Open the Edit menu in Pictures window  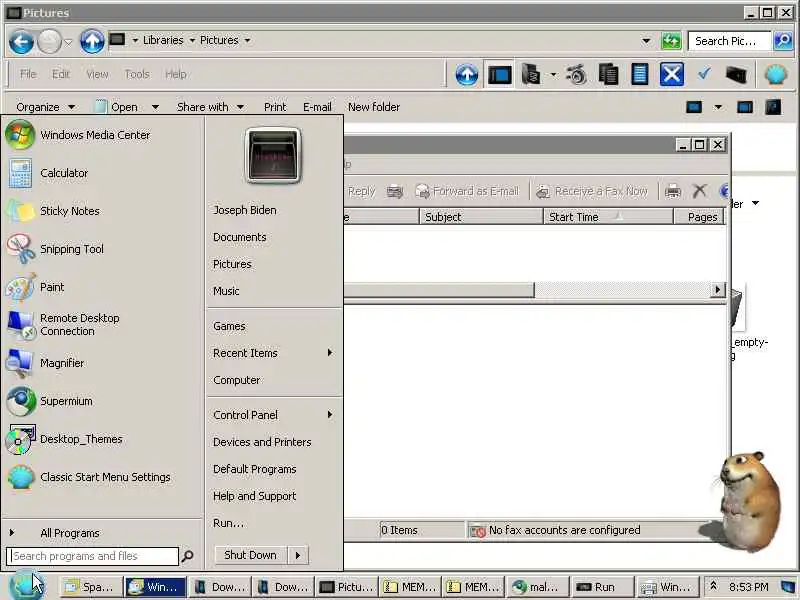click(61, 74)
